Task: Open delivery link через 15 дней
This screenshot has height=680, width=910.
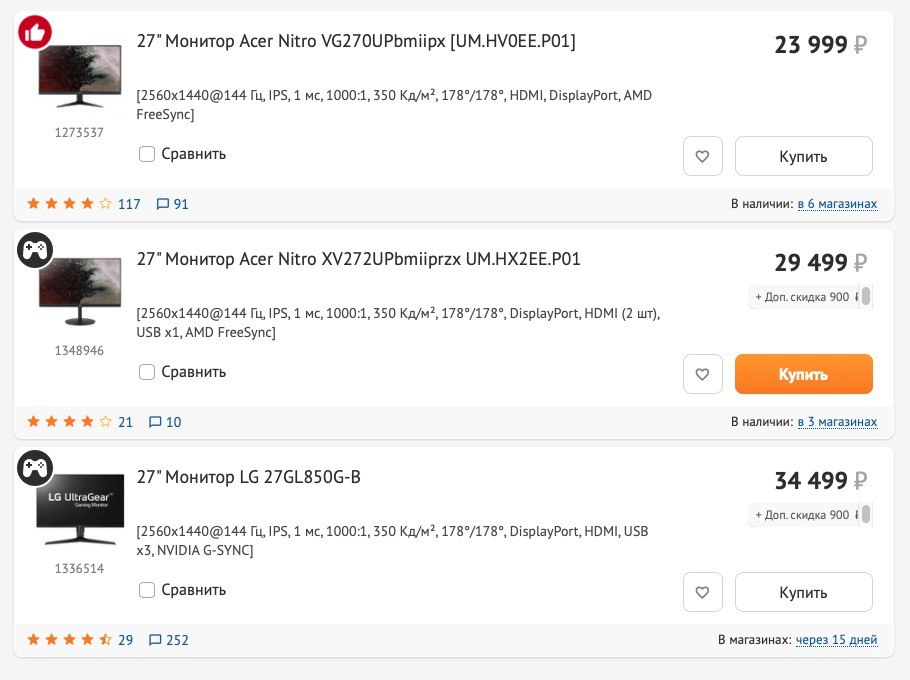Action: 836,640
